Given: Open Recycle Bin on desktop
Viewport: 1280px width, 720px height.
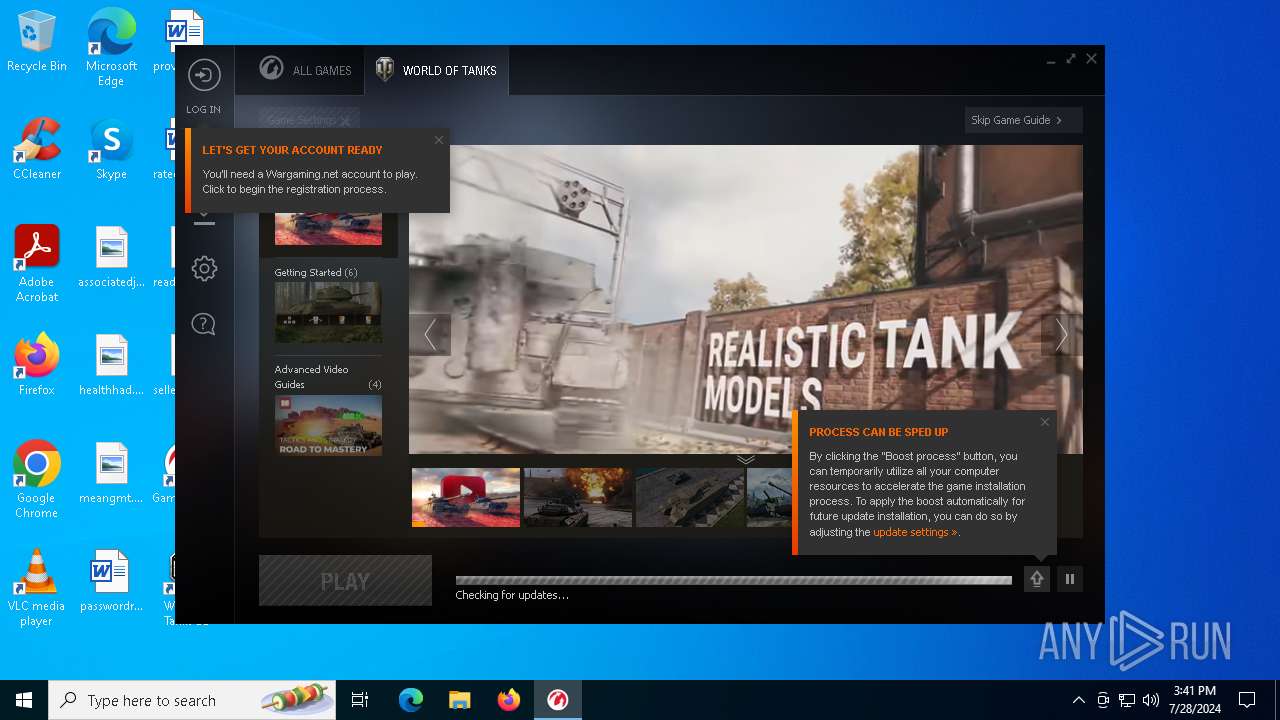Looking at the screenshot, I should [x=37, y=42].
